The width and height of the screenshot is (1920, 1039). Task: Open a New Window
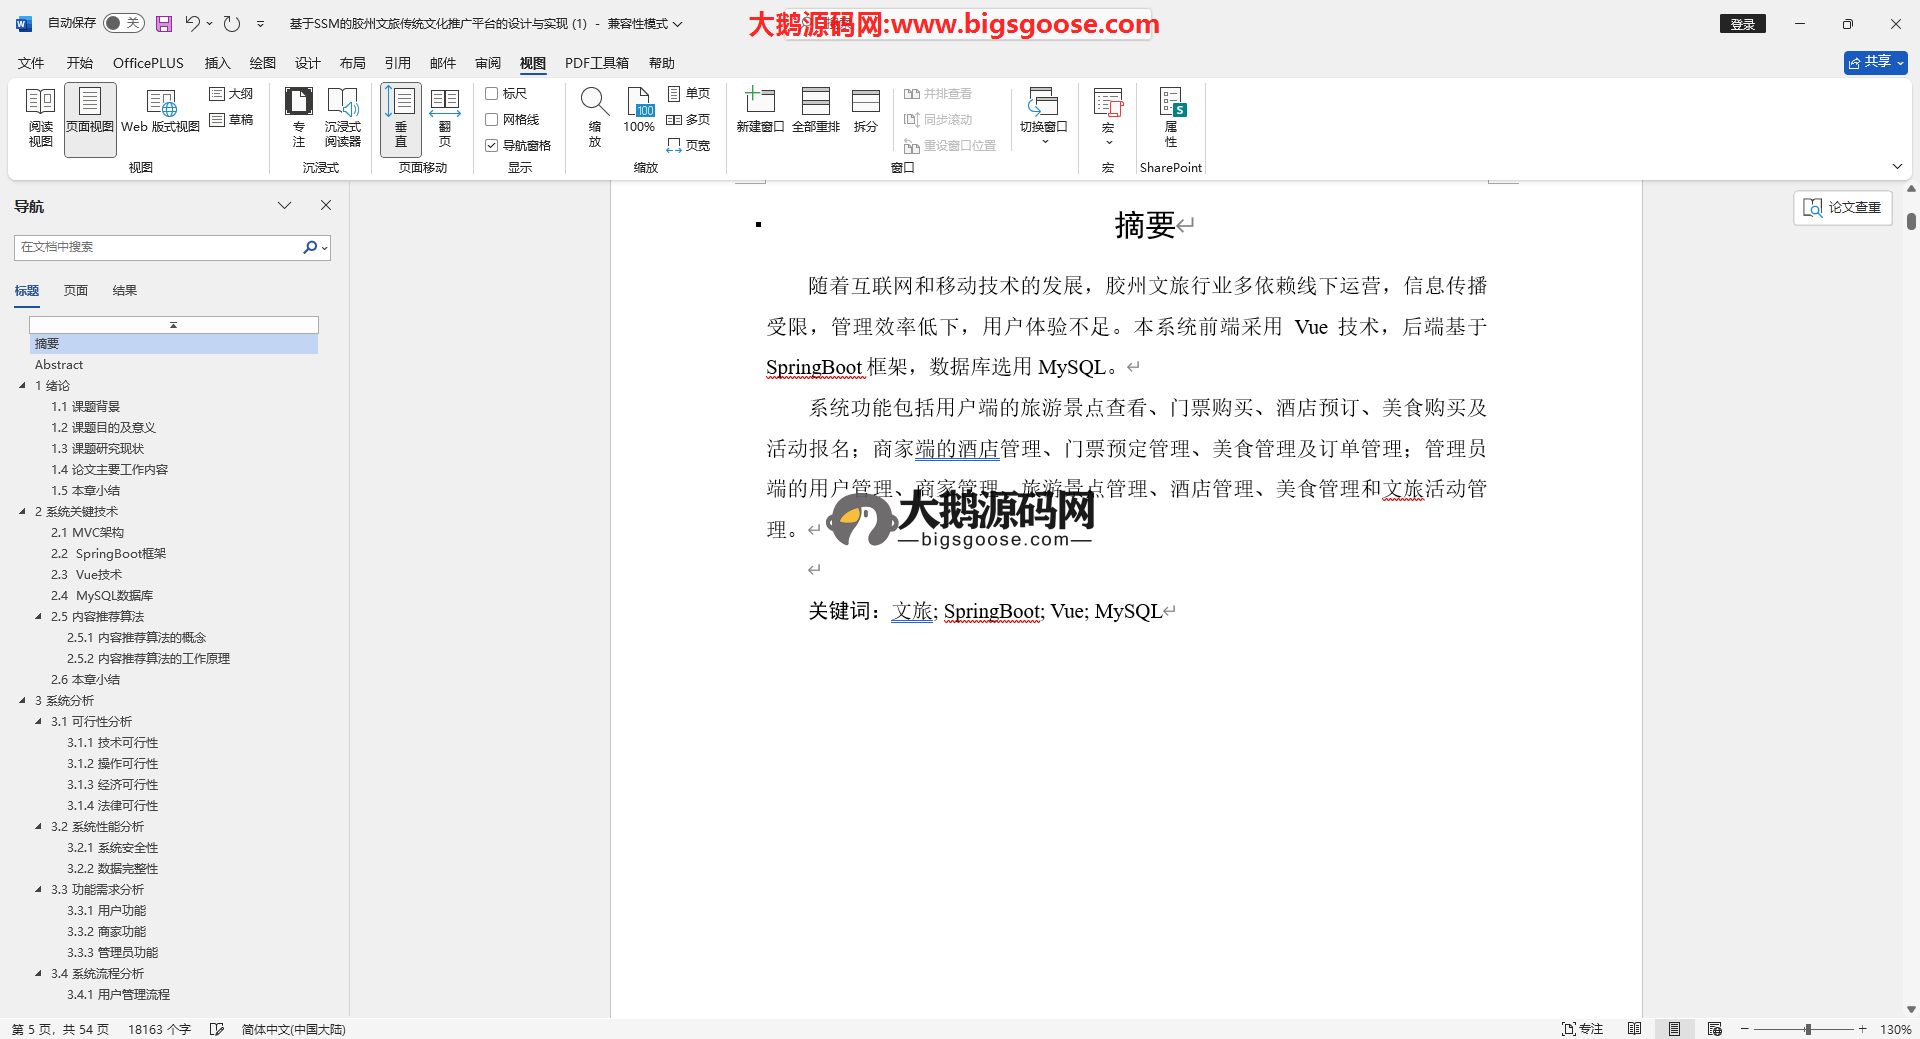[x=759, y=112]
